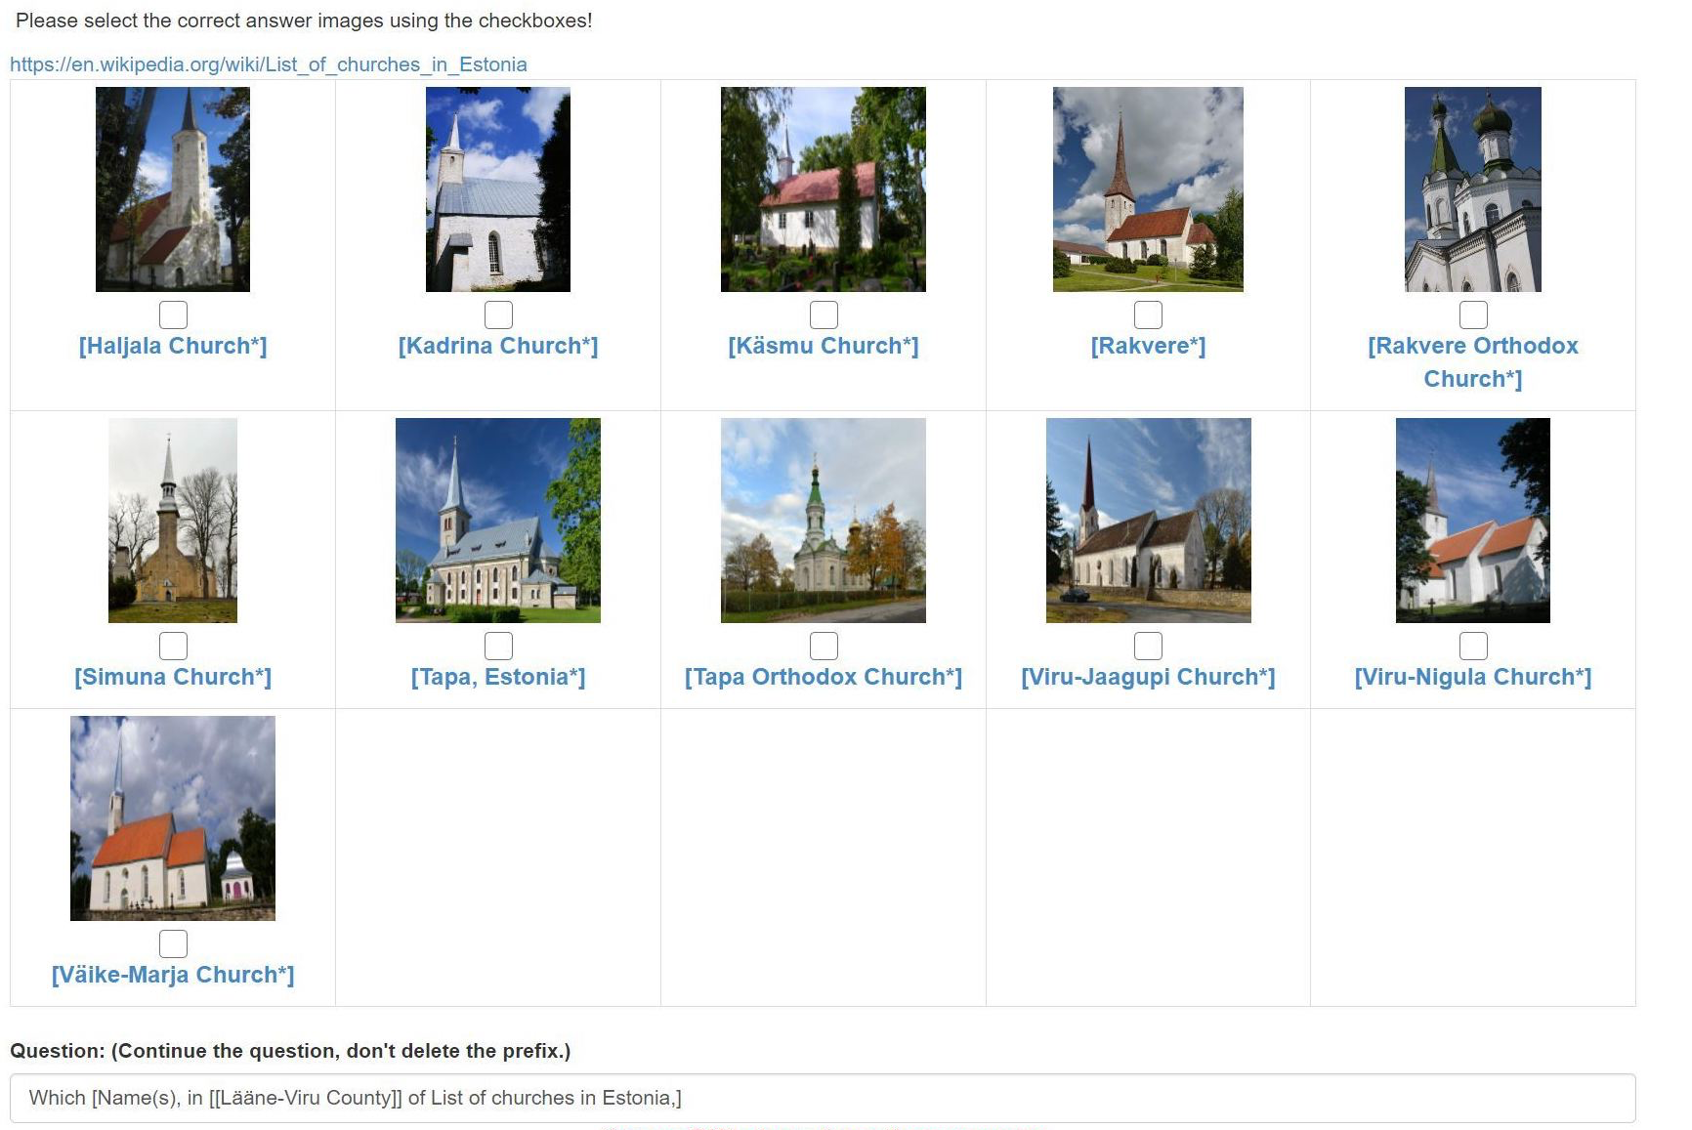The width and height of the screenshot is (1692, 1130).
Task: Check the Käsmu Church checkbox
Action: [823, 314]
